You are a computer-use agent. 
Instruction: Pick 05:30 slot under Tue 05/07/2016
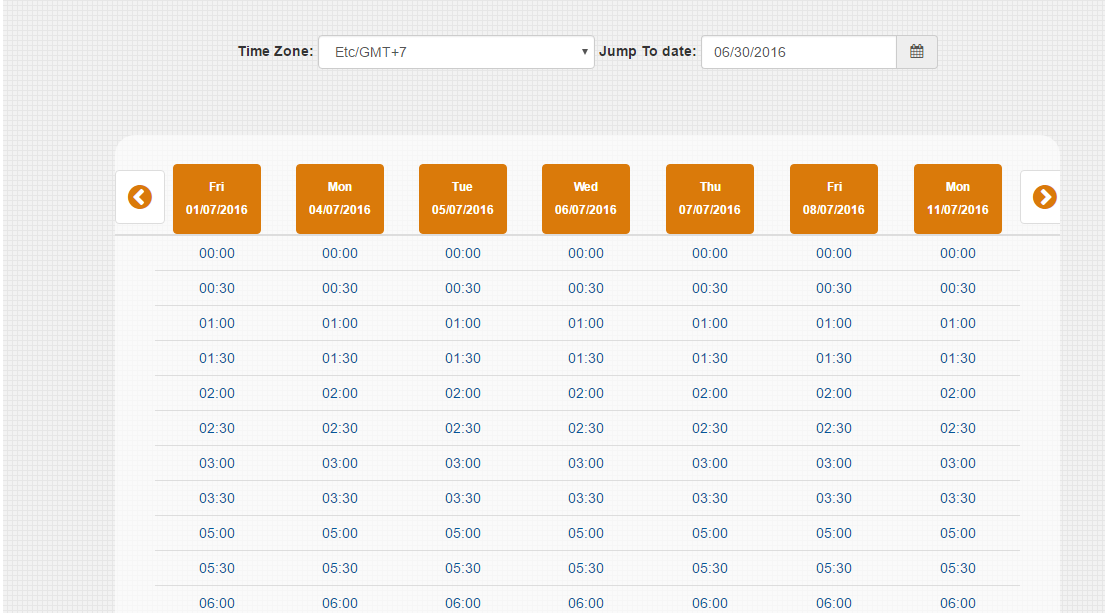coord(462,568)
